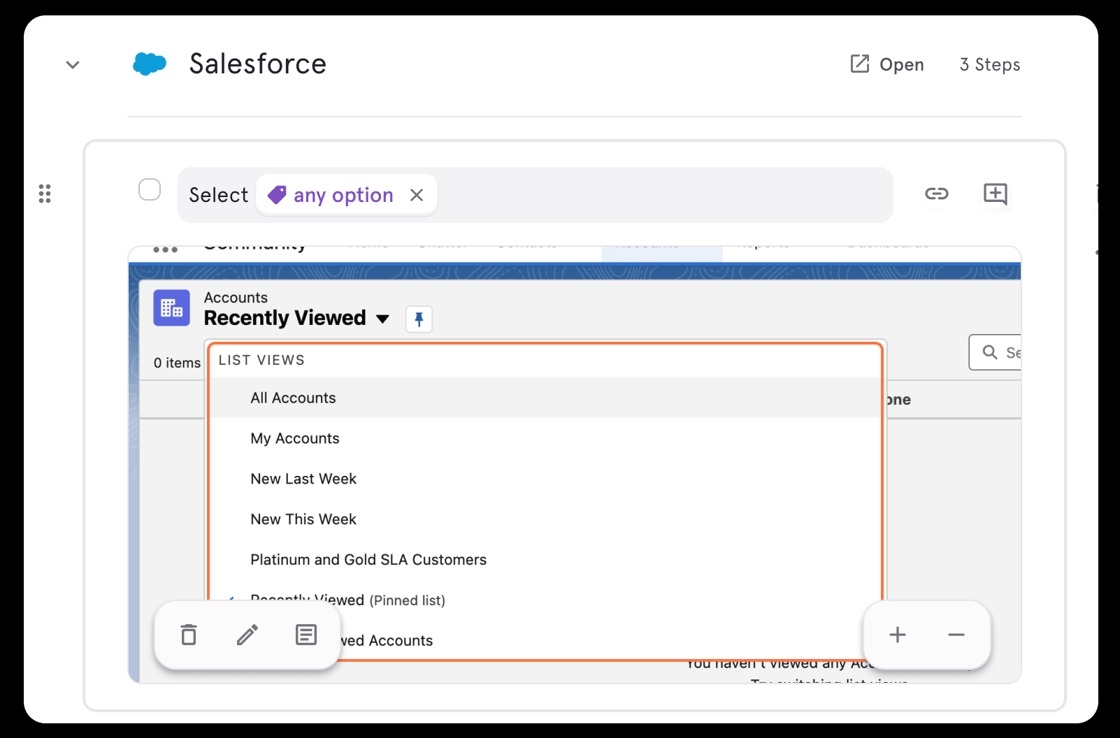Click the Salesforce cloud logo
The width and height of the screenshot is (1120, 738).
point(149,64)
